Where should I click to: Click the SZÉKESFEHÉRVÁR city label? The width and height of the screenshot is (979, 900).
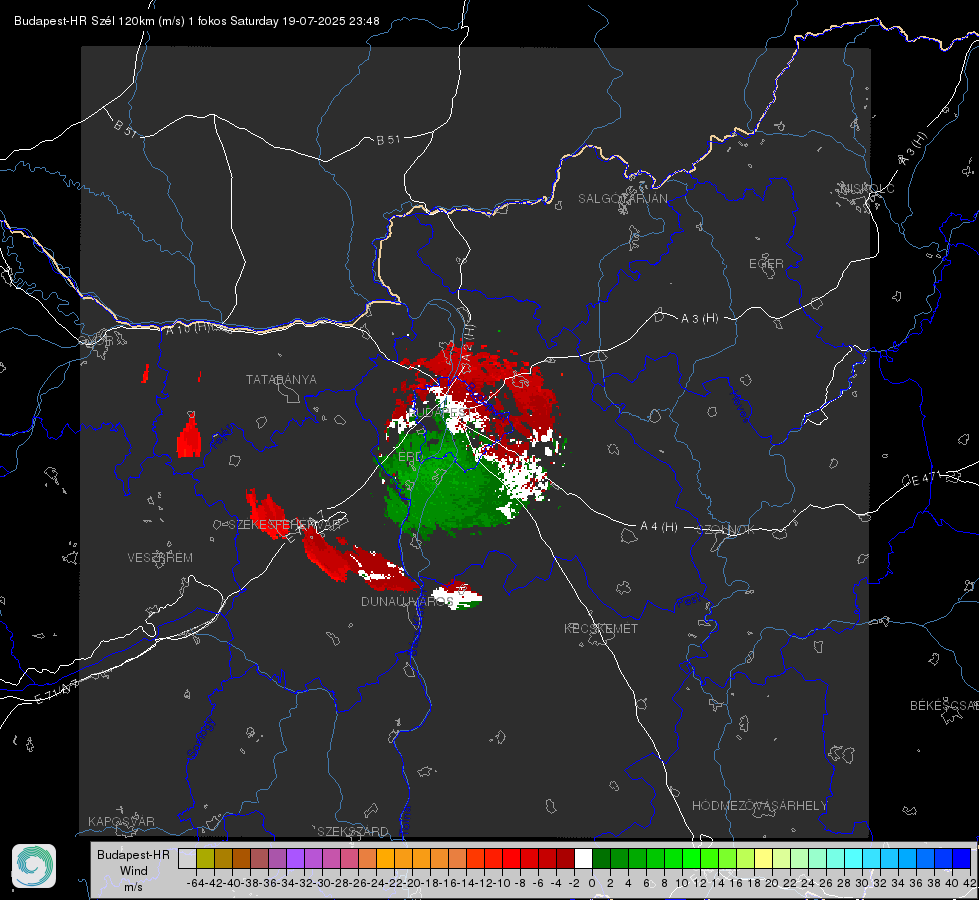point(284,524)
